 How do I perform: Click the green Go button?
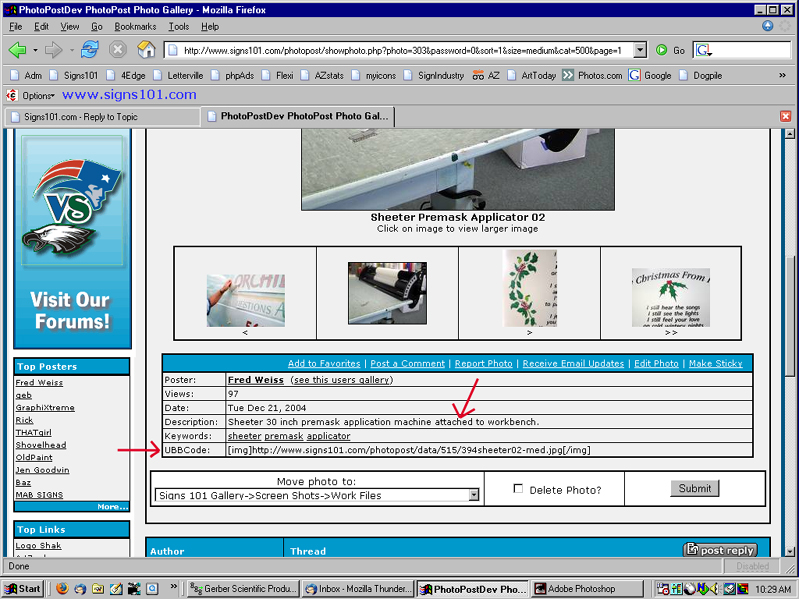[670, 50]
